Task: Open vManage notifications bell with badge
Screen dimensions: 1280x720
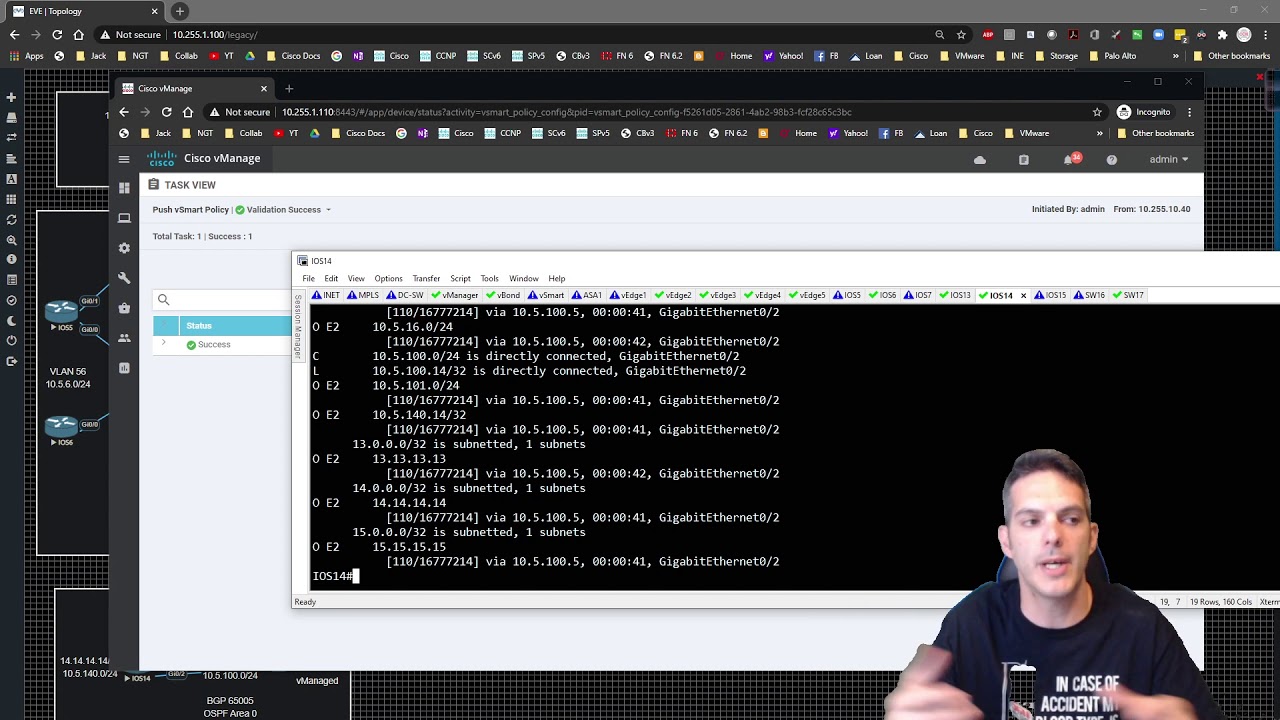Action: coord(1072,159)
